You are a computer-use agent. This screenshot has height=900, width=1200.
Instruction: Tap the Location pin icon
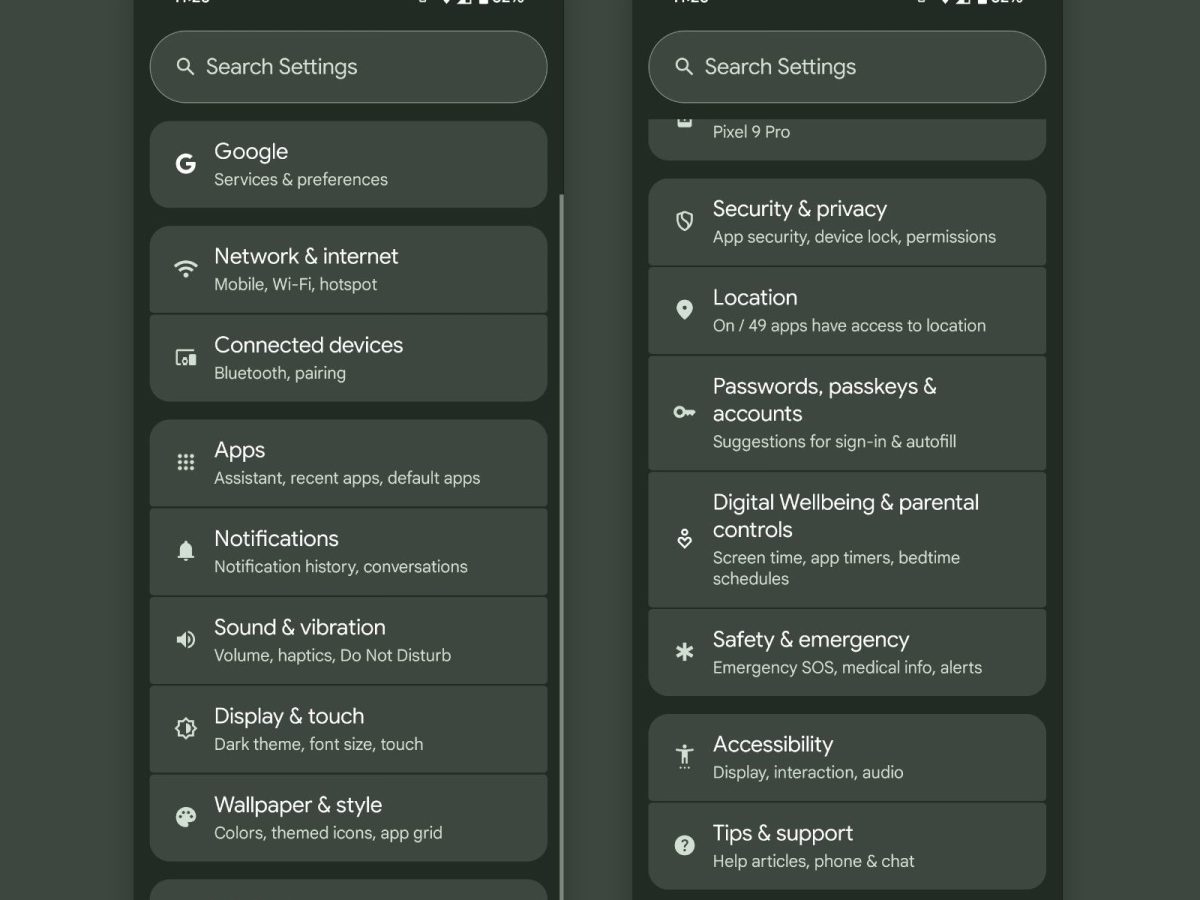tap(684, 310)
